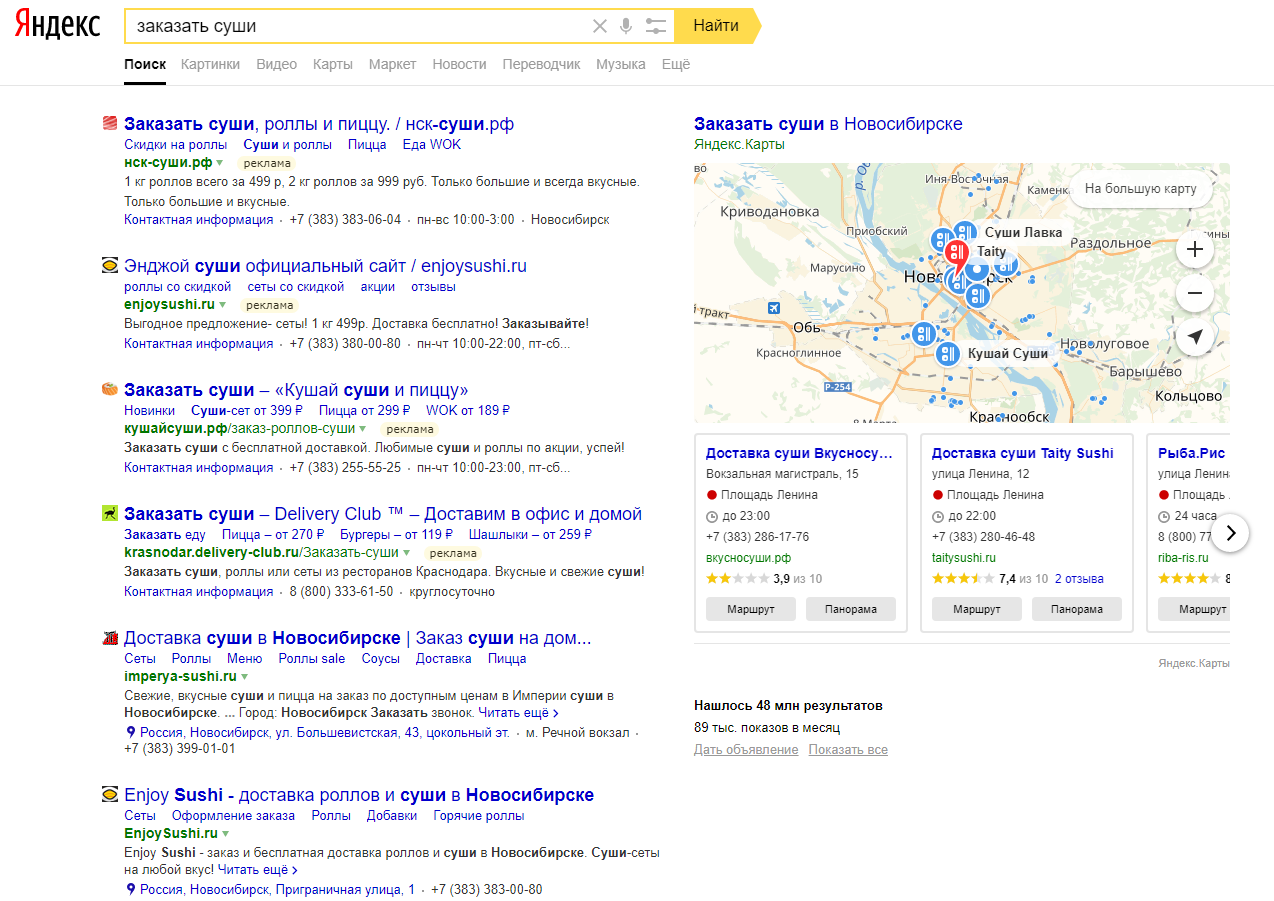Start voice search with the microphone icon
Image resolution: width=1274 pixels, height=901 pixels.
point(626,26)
